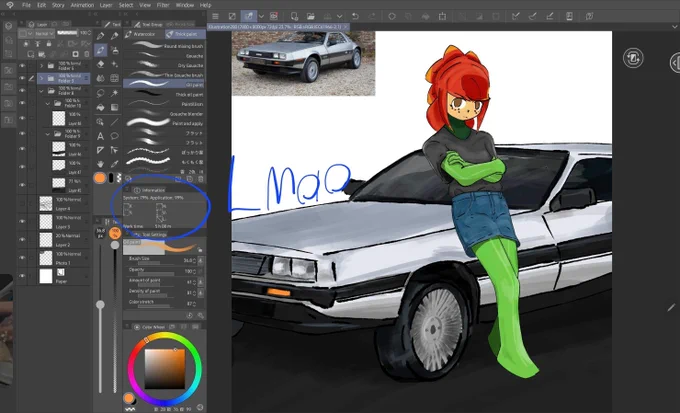680x413 pixels.
Task: Choose the Gouache blender brush
Action: coord(164,114)
